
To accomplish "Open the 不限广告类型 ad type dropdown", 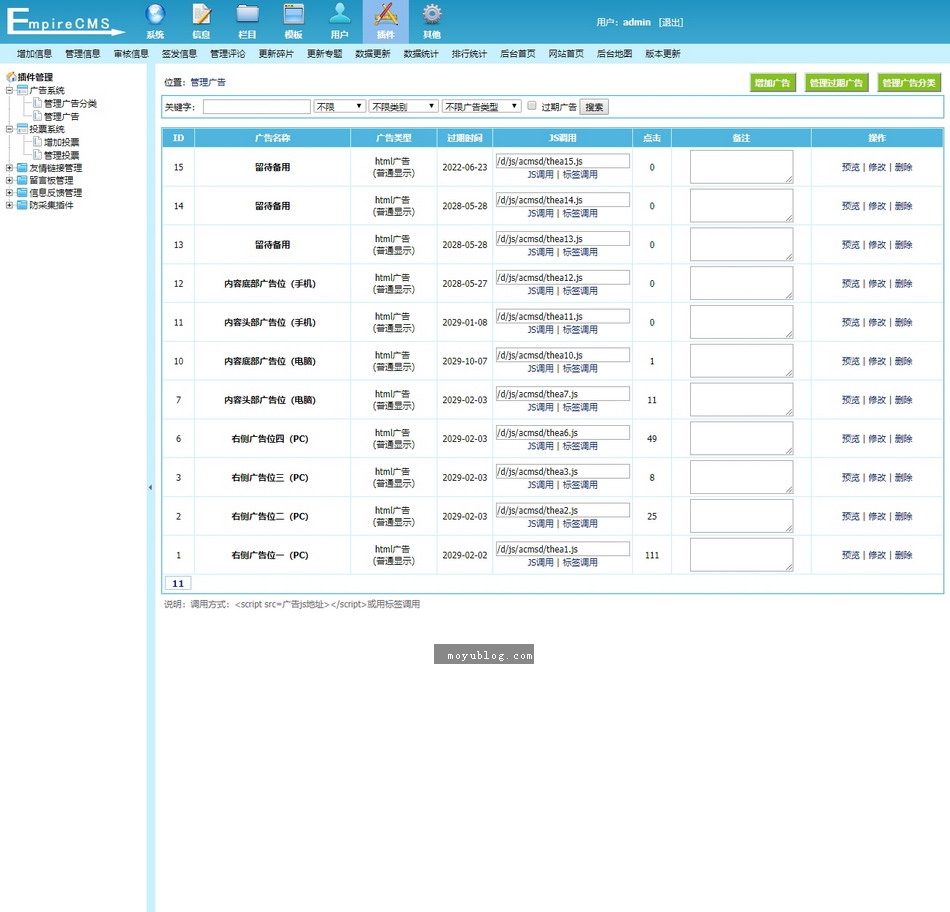I will click(x=482, y=107).
